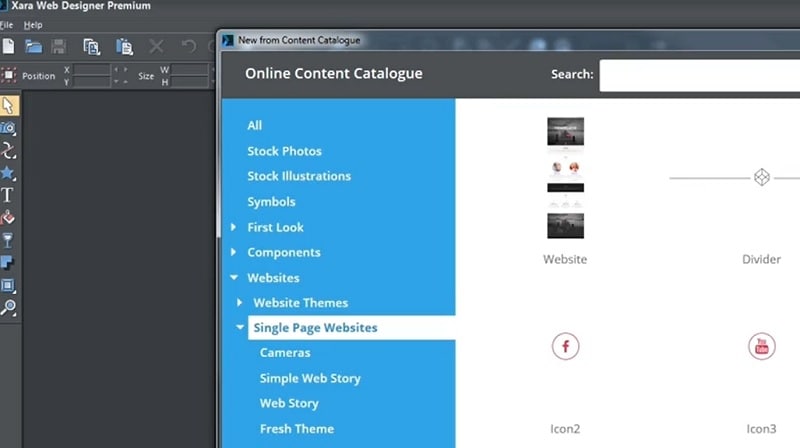Open the Simple Web Story category
This screenshot has height=448, width=800.
click(x=310, y=378)
